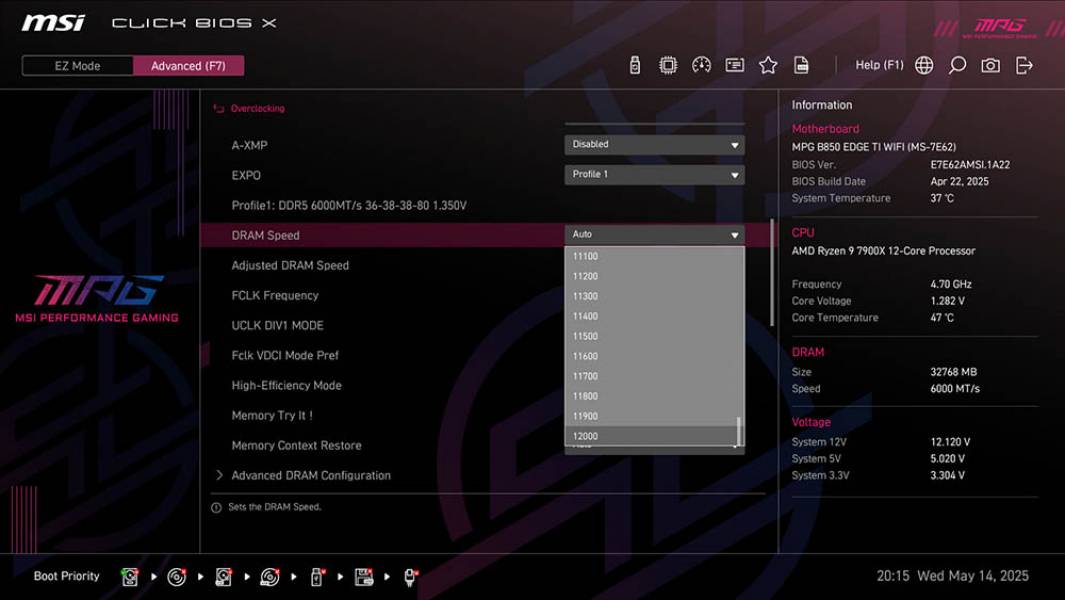Open the EXPO Profile 1 dropdown

654,175
